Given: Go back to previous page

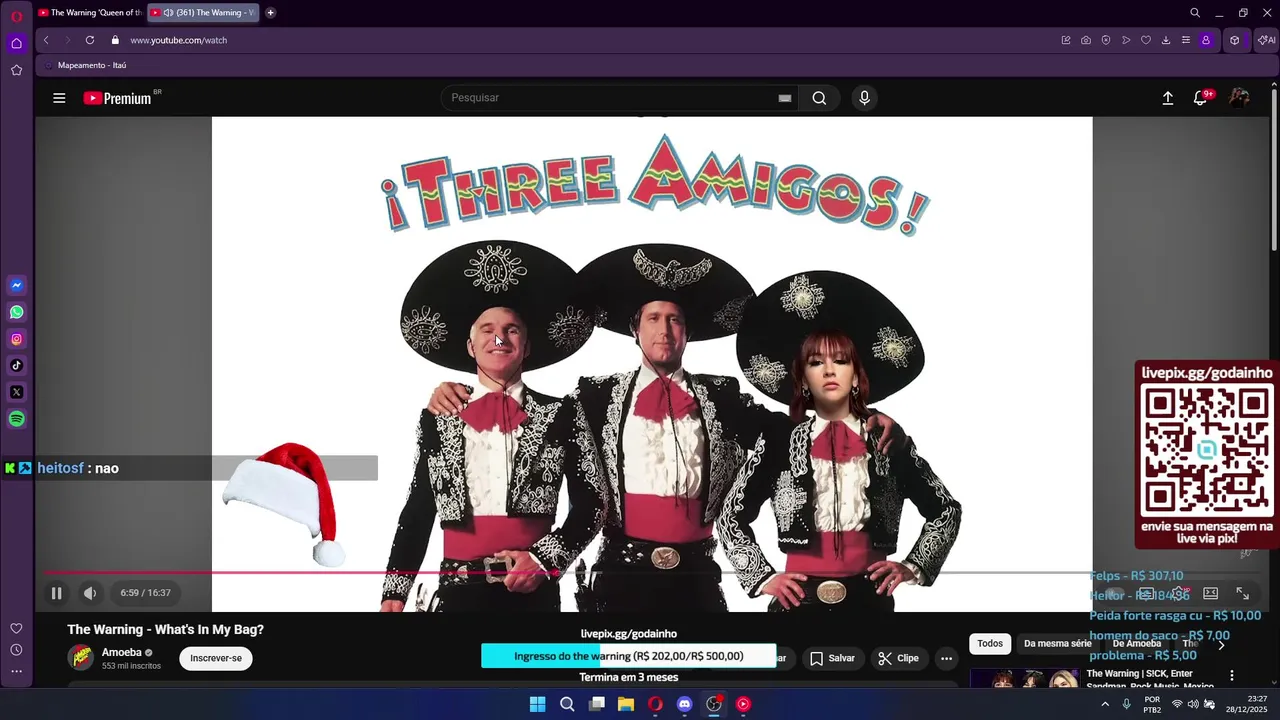Looking at the screenshot, I should click(46, 40).
